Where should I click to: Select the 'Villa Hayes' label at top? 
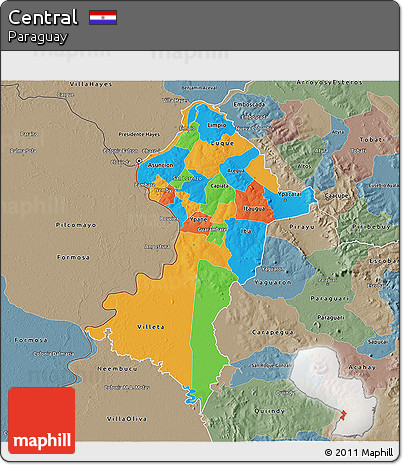coord(91,84)
